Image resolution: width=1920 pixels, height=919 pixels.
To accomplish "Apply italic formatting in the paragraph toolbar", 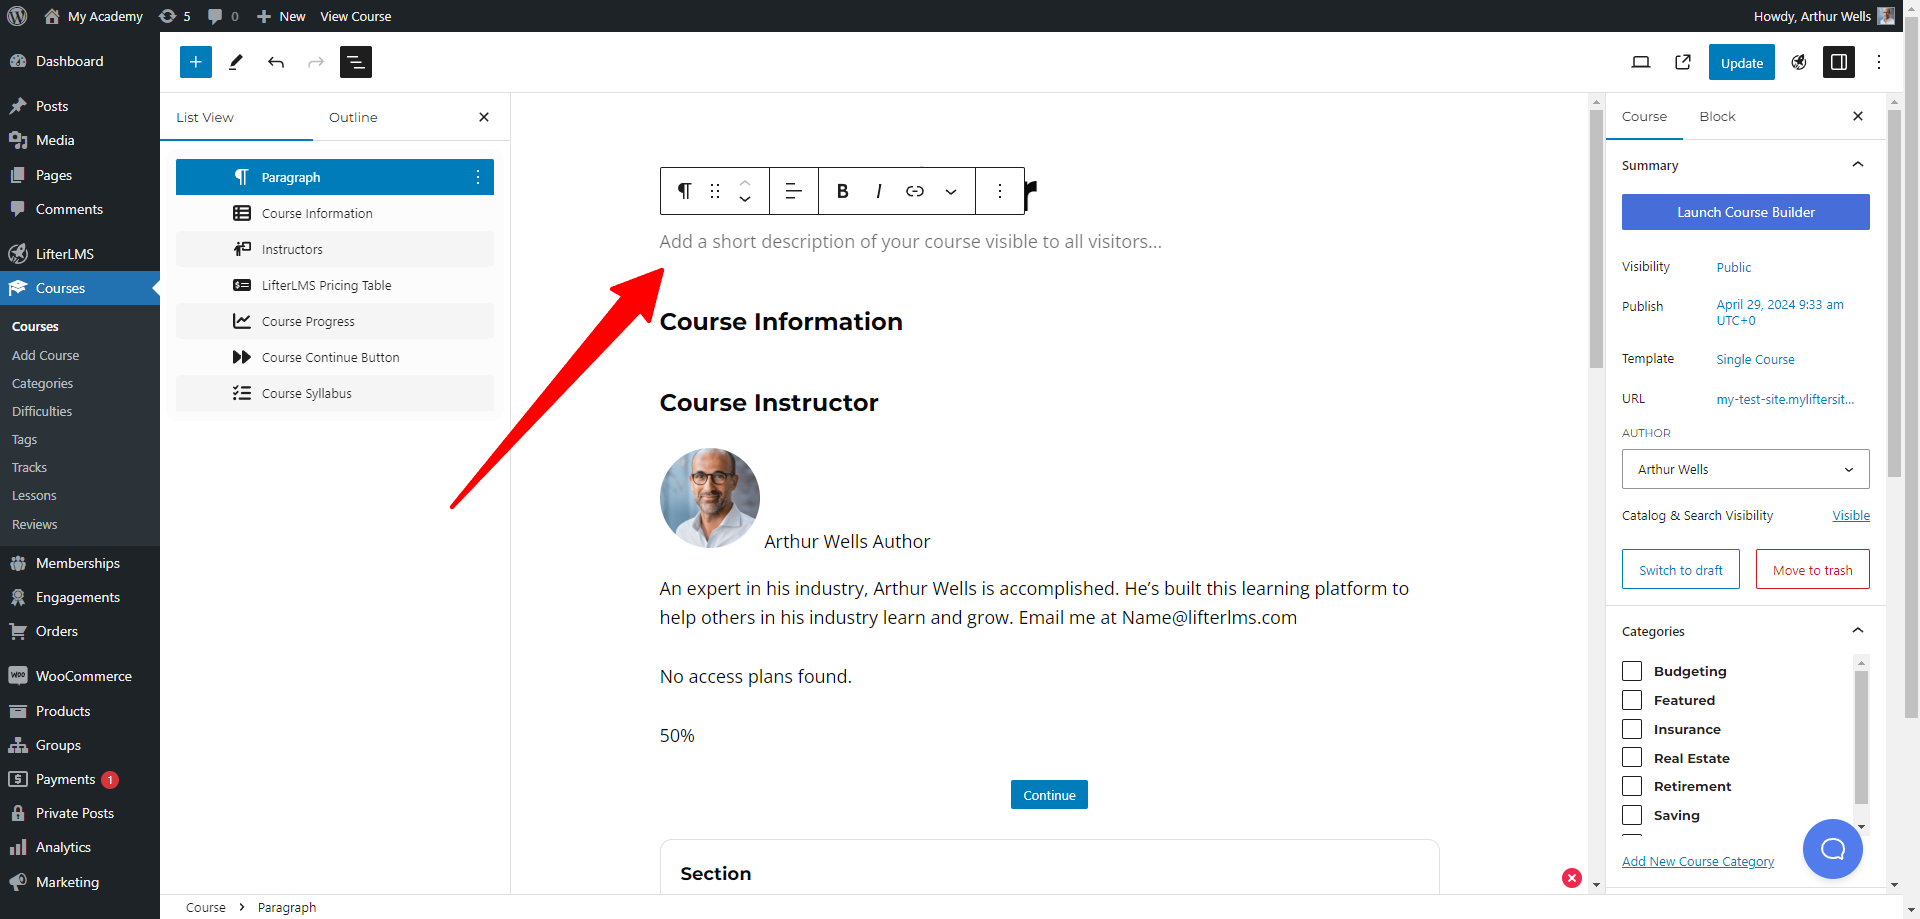I will coord(878,190).
